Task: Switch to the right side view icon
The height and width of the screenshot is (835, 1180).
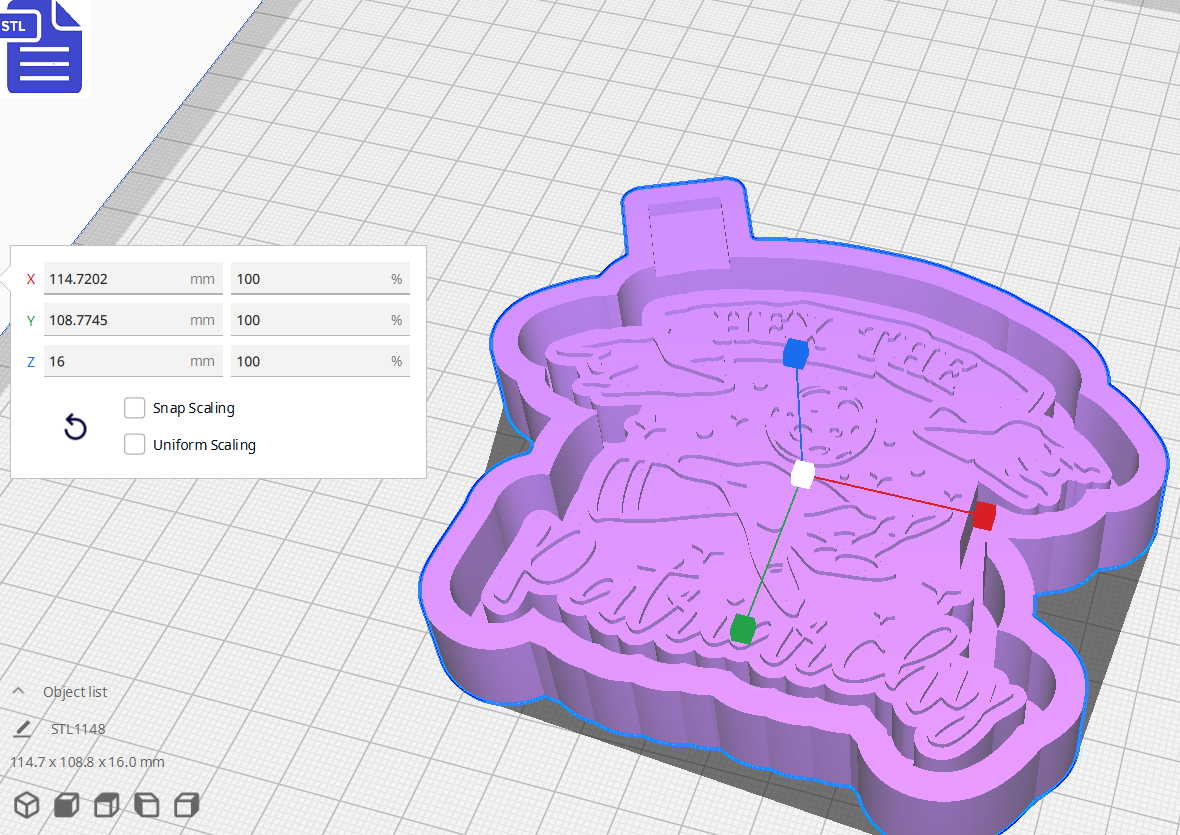Action: [x=186, y=804]
